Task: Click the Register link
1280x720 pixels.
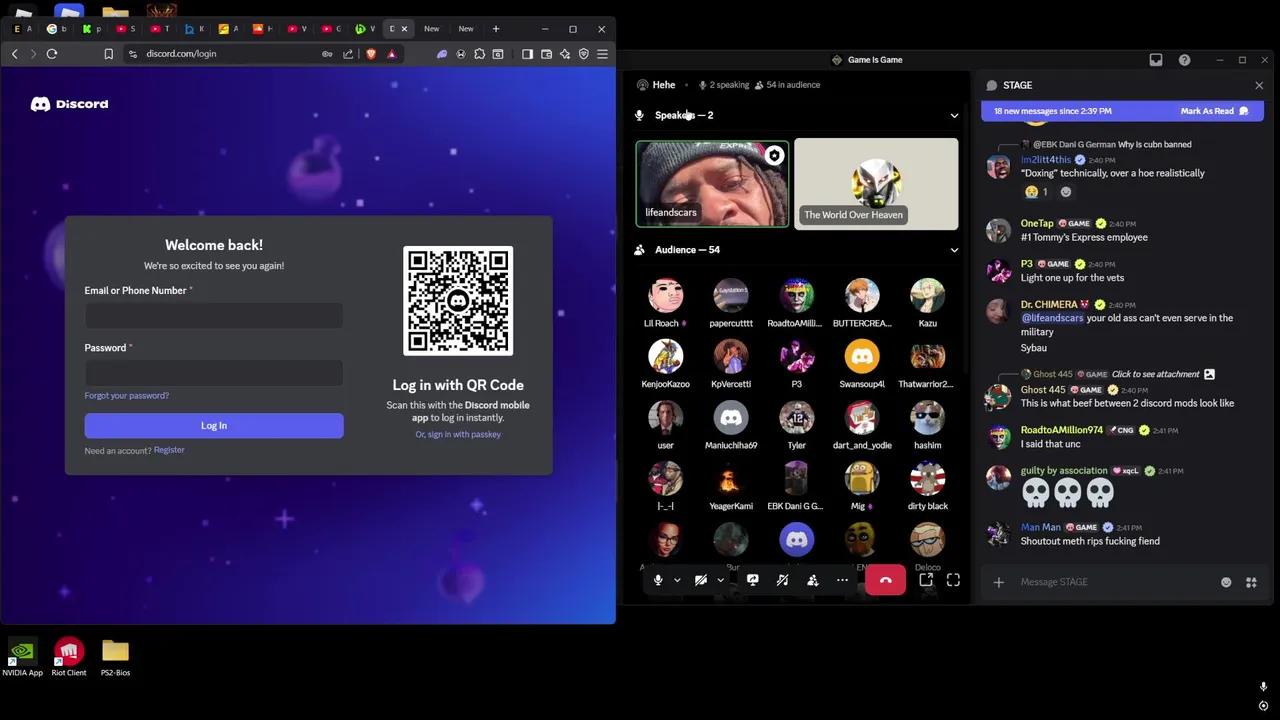Action: click(169, 450)
